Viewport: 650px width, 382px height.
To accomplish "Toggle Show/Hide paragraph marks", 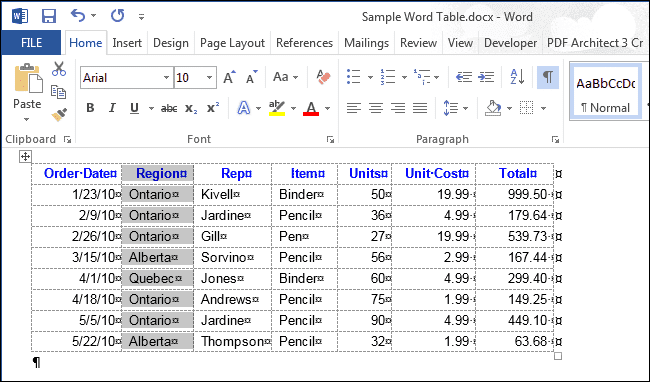I will tap(548, 77).
